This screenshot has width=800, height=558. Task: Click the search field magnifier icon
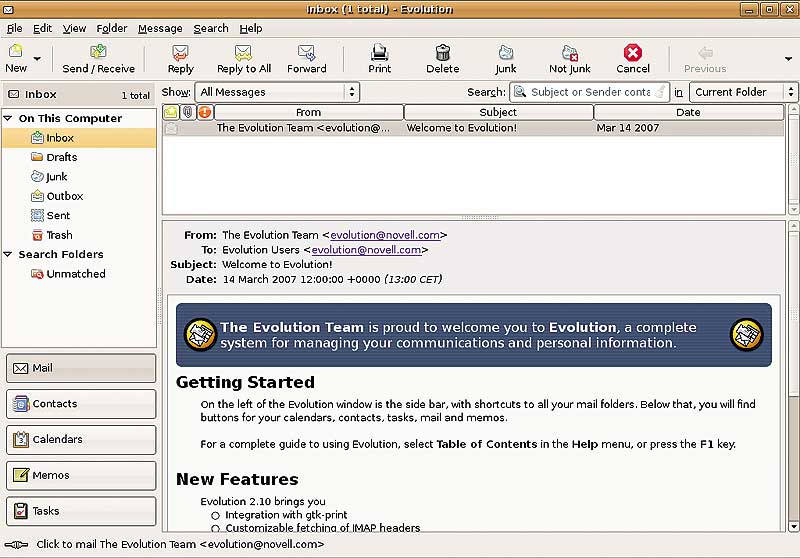520,92
